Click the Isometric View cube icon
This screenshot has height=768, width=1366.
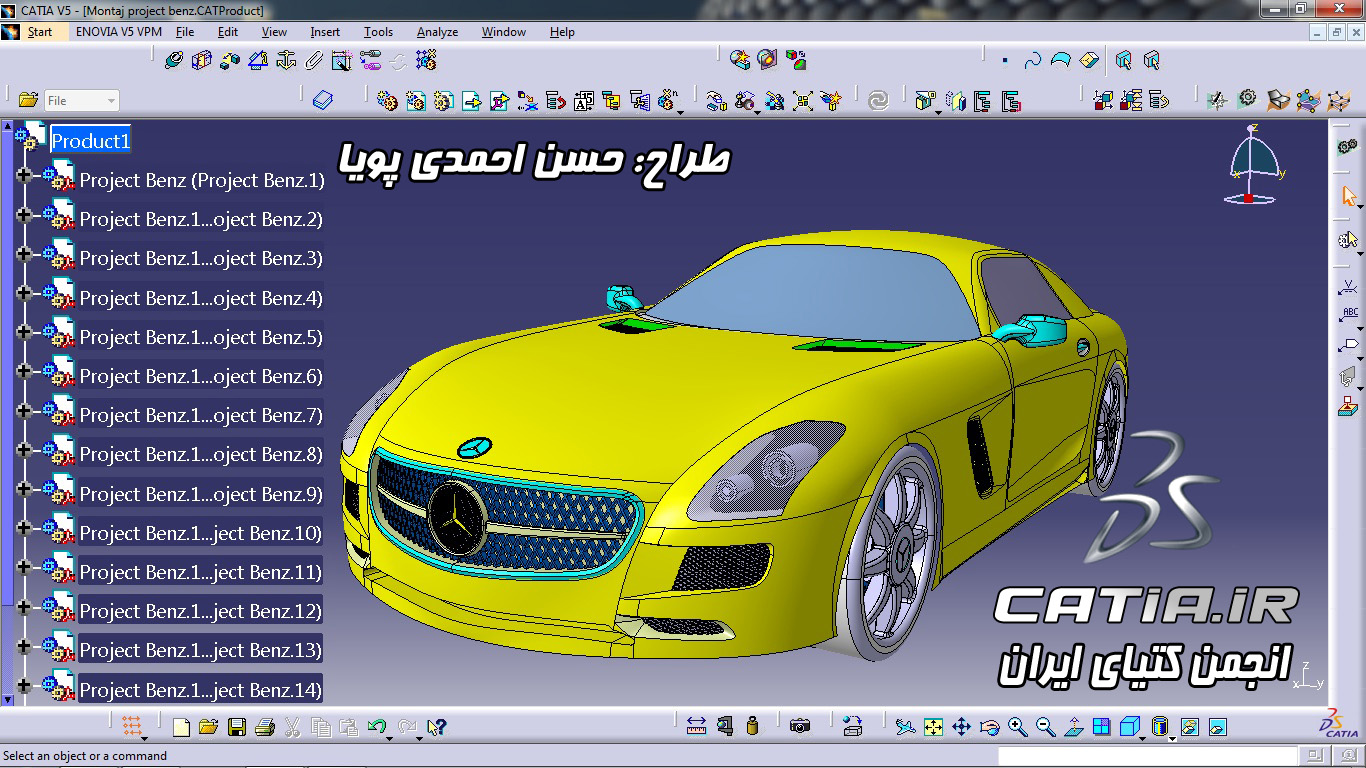[x=1129, y=727]
